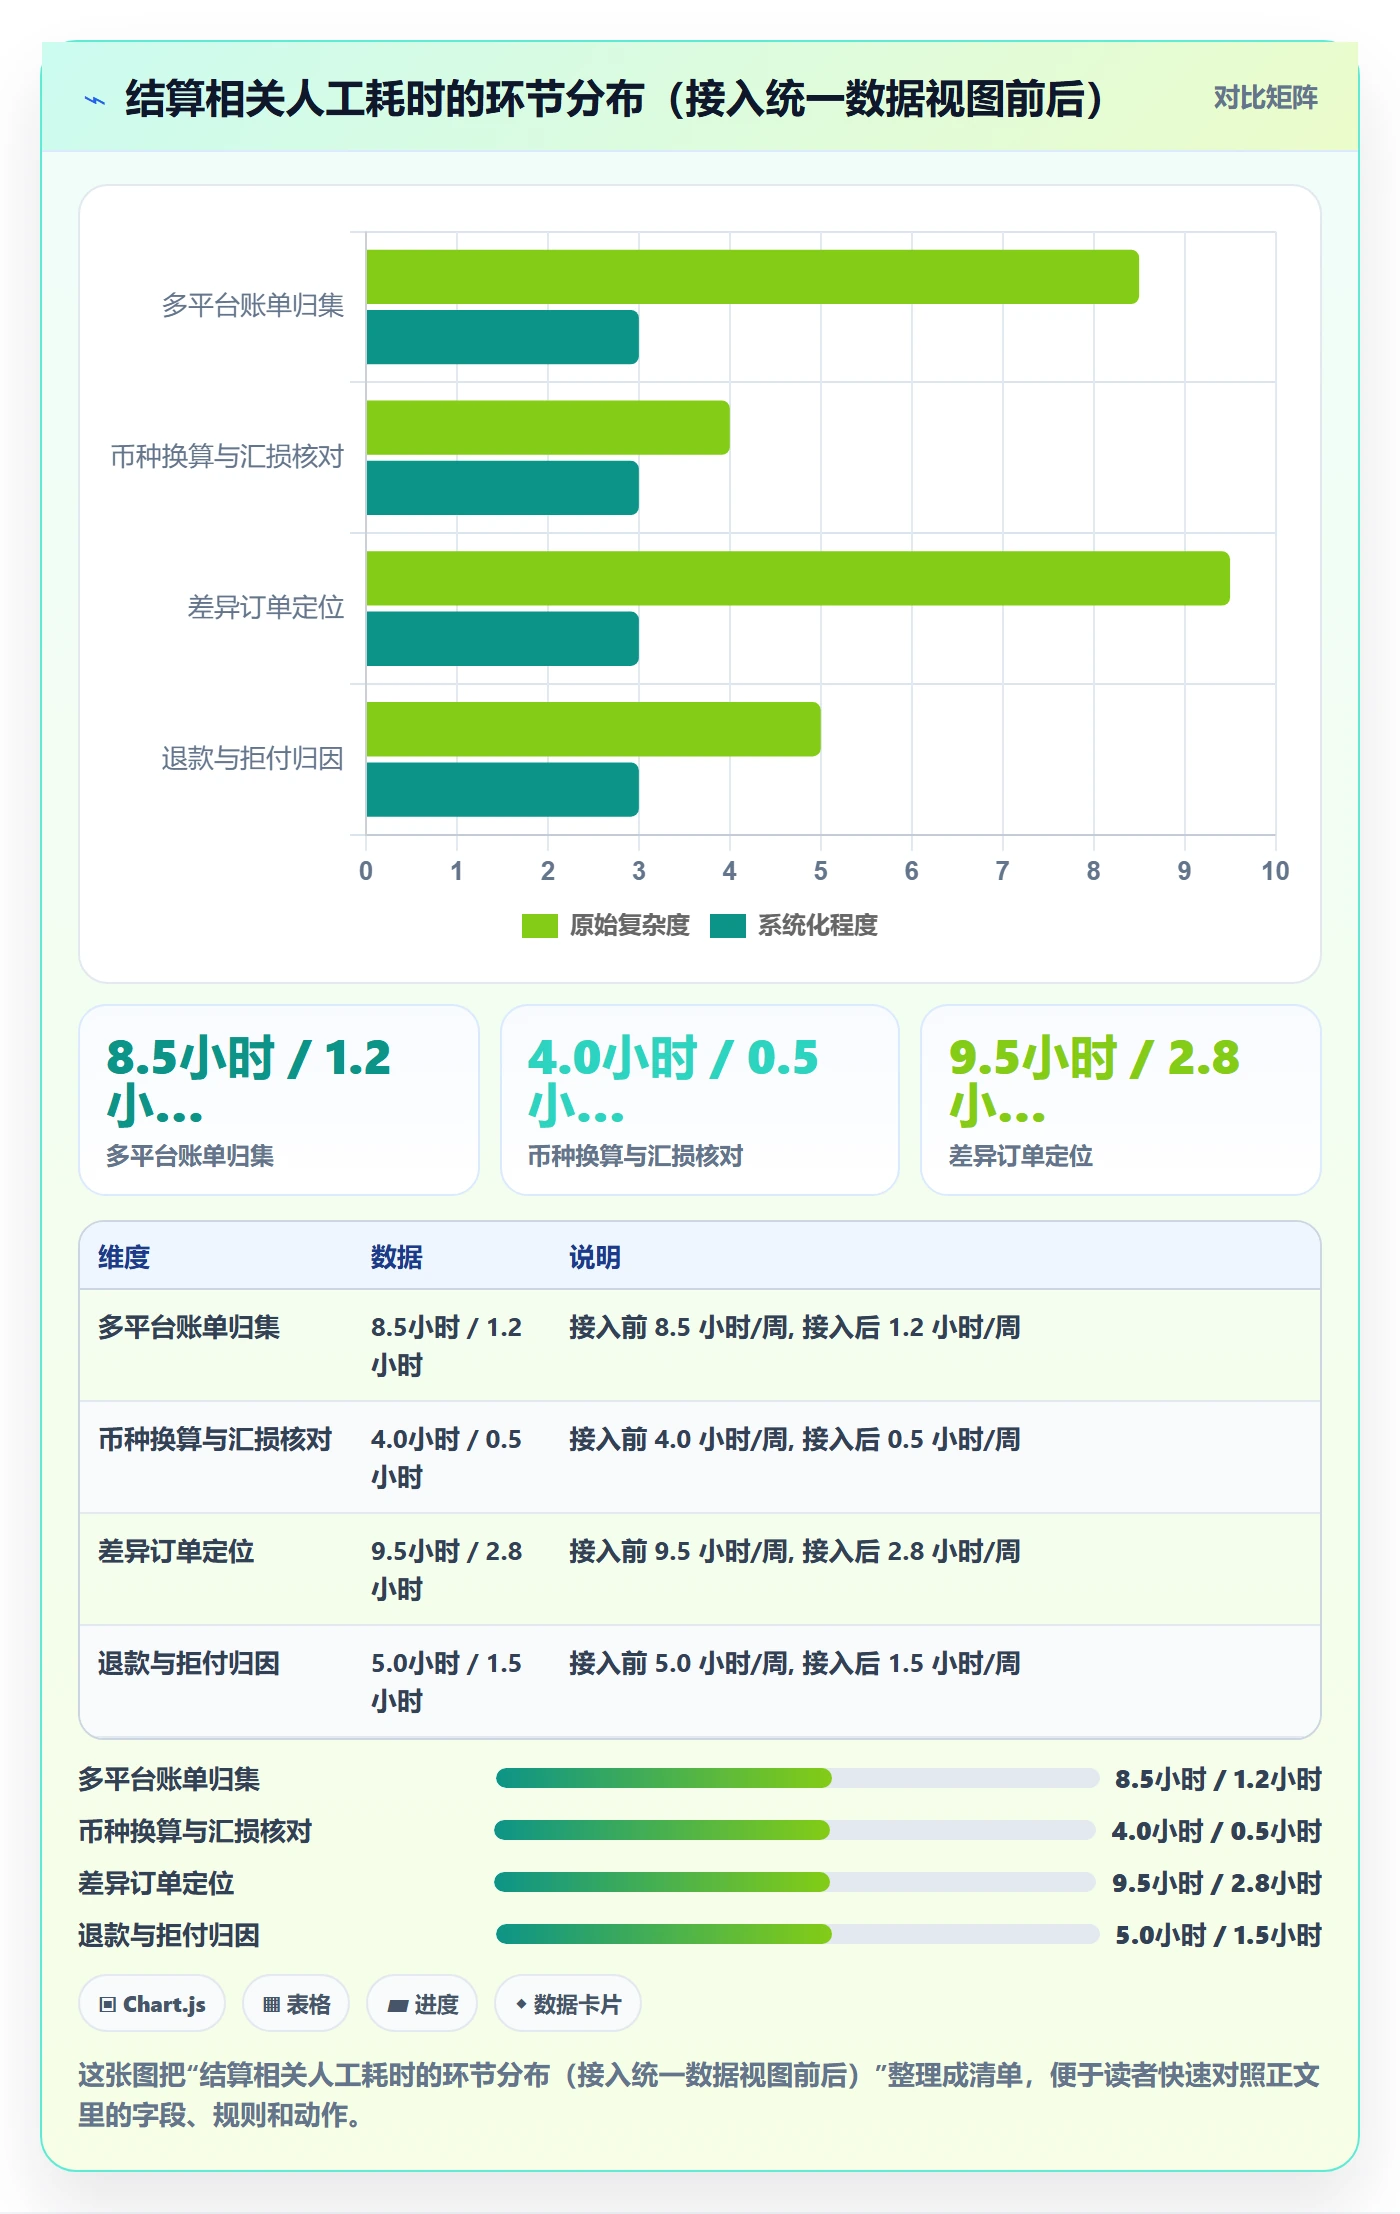Click progress value 8.5小时 / 1.2小时
1400x2214 pixels.
(1219, 1779)
